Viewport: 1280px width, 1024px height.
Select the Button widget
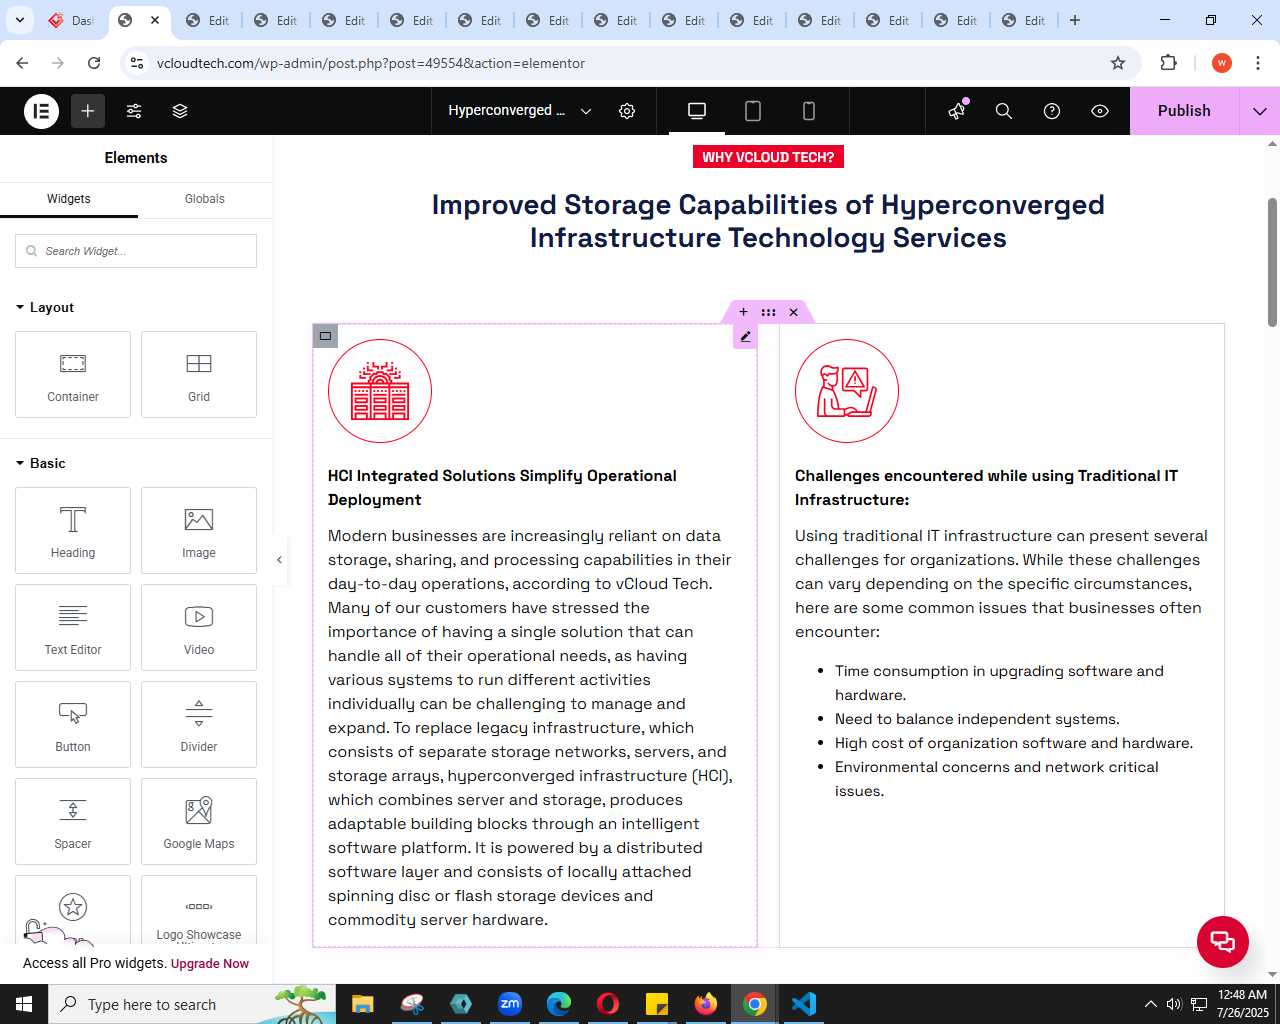tap(73, 725)
